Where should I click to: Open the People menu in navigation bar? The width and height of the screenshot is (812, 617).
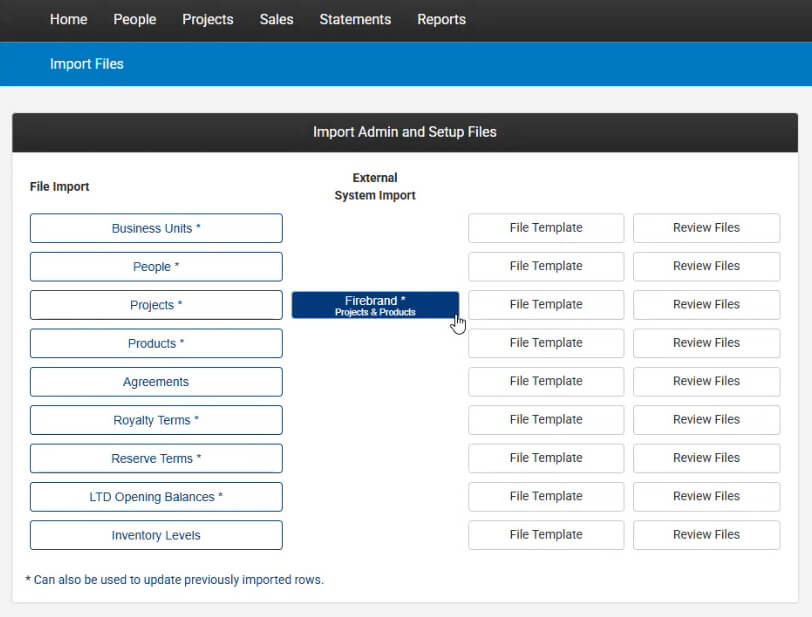click(x=134, y=19)
